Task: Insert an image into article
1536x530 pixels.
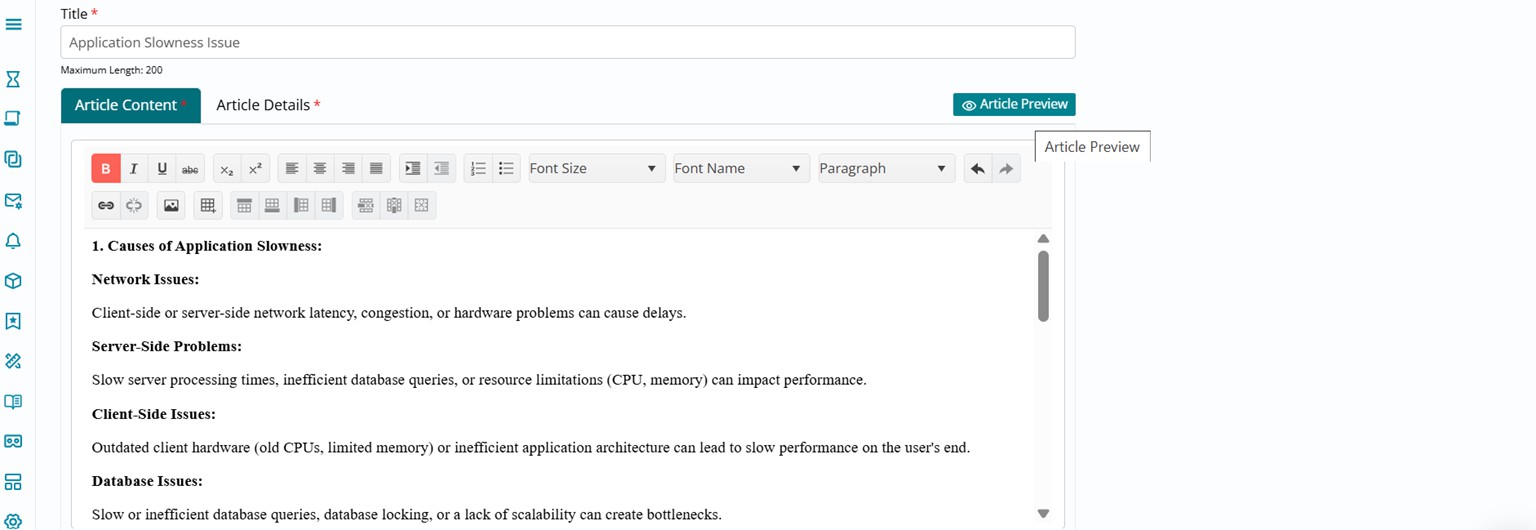Action: pyautogui.click(x=171, y=205)
